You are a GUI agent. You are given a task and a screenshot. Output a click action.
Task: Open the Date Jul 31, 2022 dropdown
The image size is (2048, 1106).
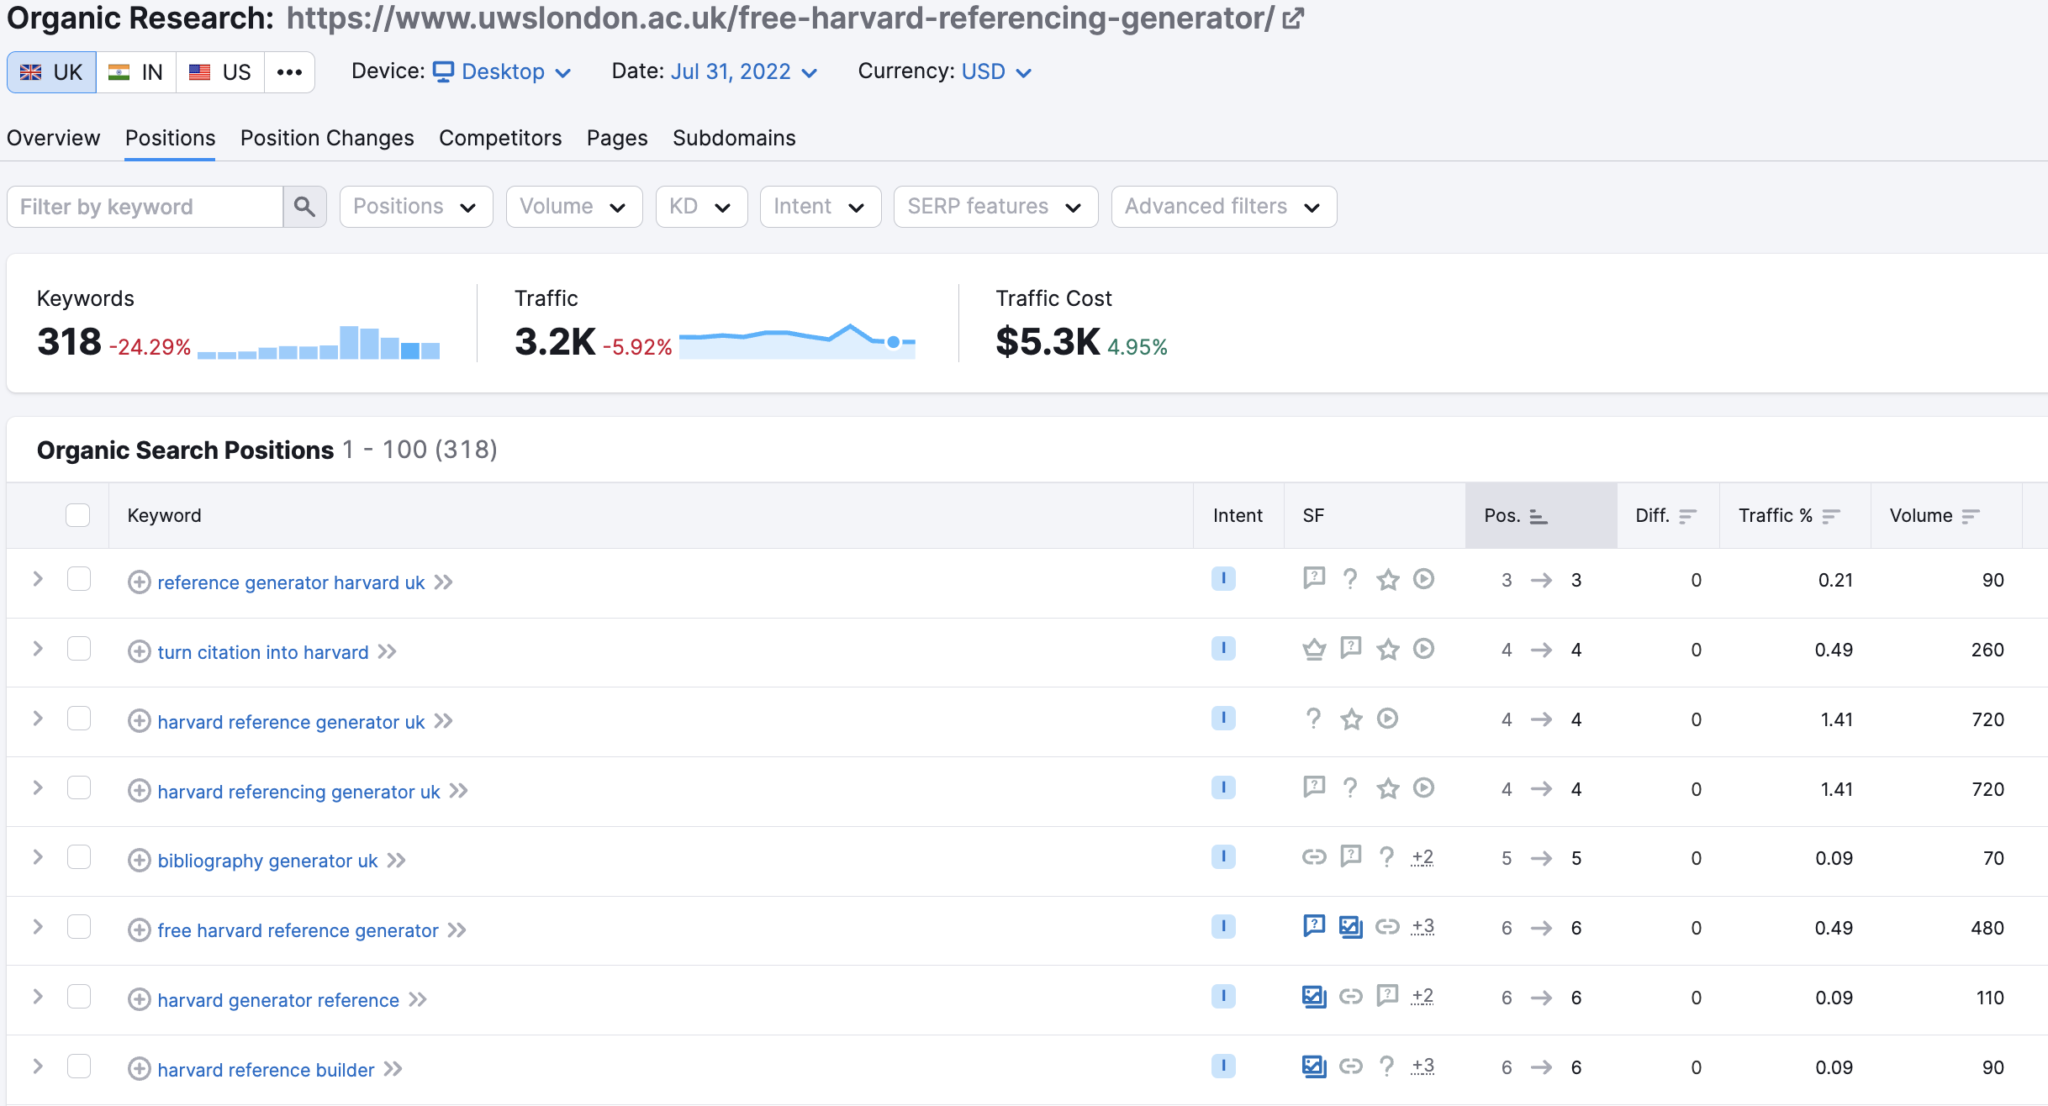(x=744, y=72)
